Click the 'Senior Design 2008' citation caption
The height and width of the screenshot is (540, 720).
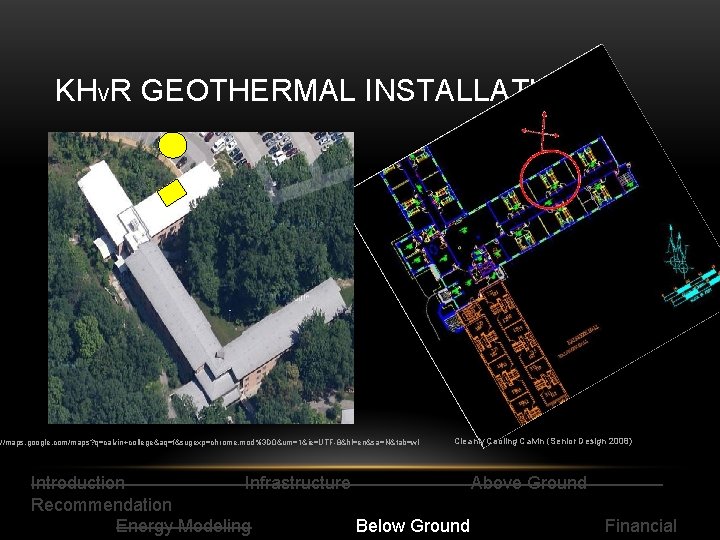click(x=543, y=441)
